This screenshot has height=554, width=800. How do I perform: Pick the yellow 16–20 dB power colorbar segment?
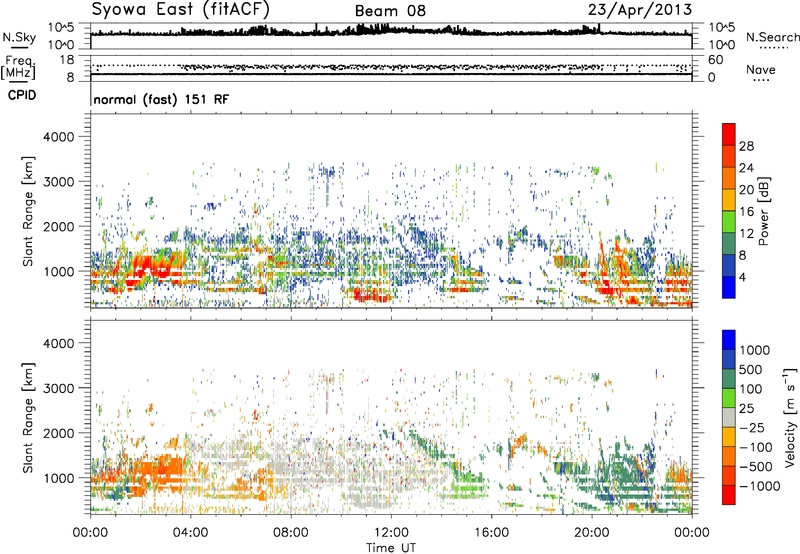pyautogui.click(x=729, y=200)
